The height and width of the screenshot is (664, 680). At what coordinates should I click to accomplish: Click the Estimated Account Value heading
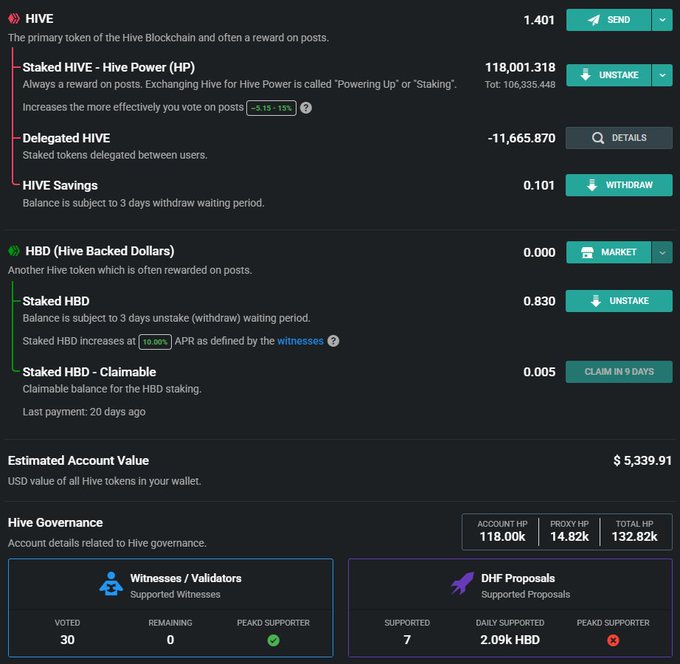click(x=78, y=461)
